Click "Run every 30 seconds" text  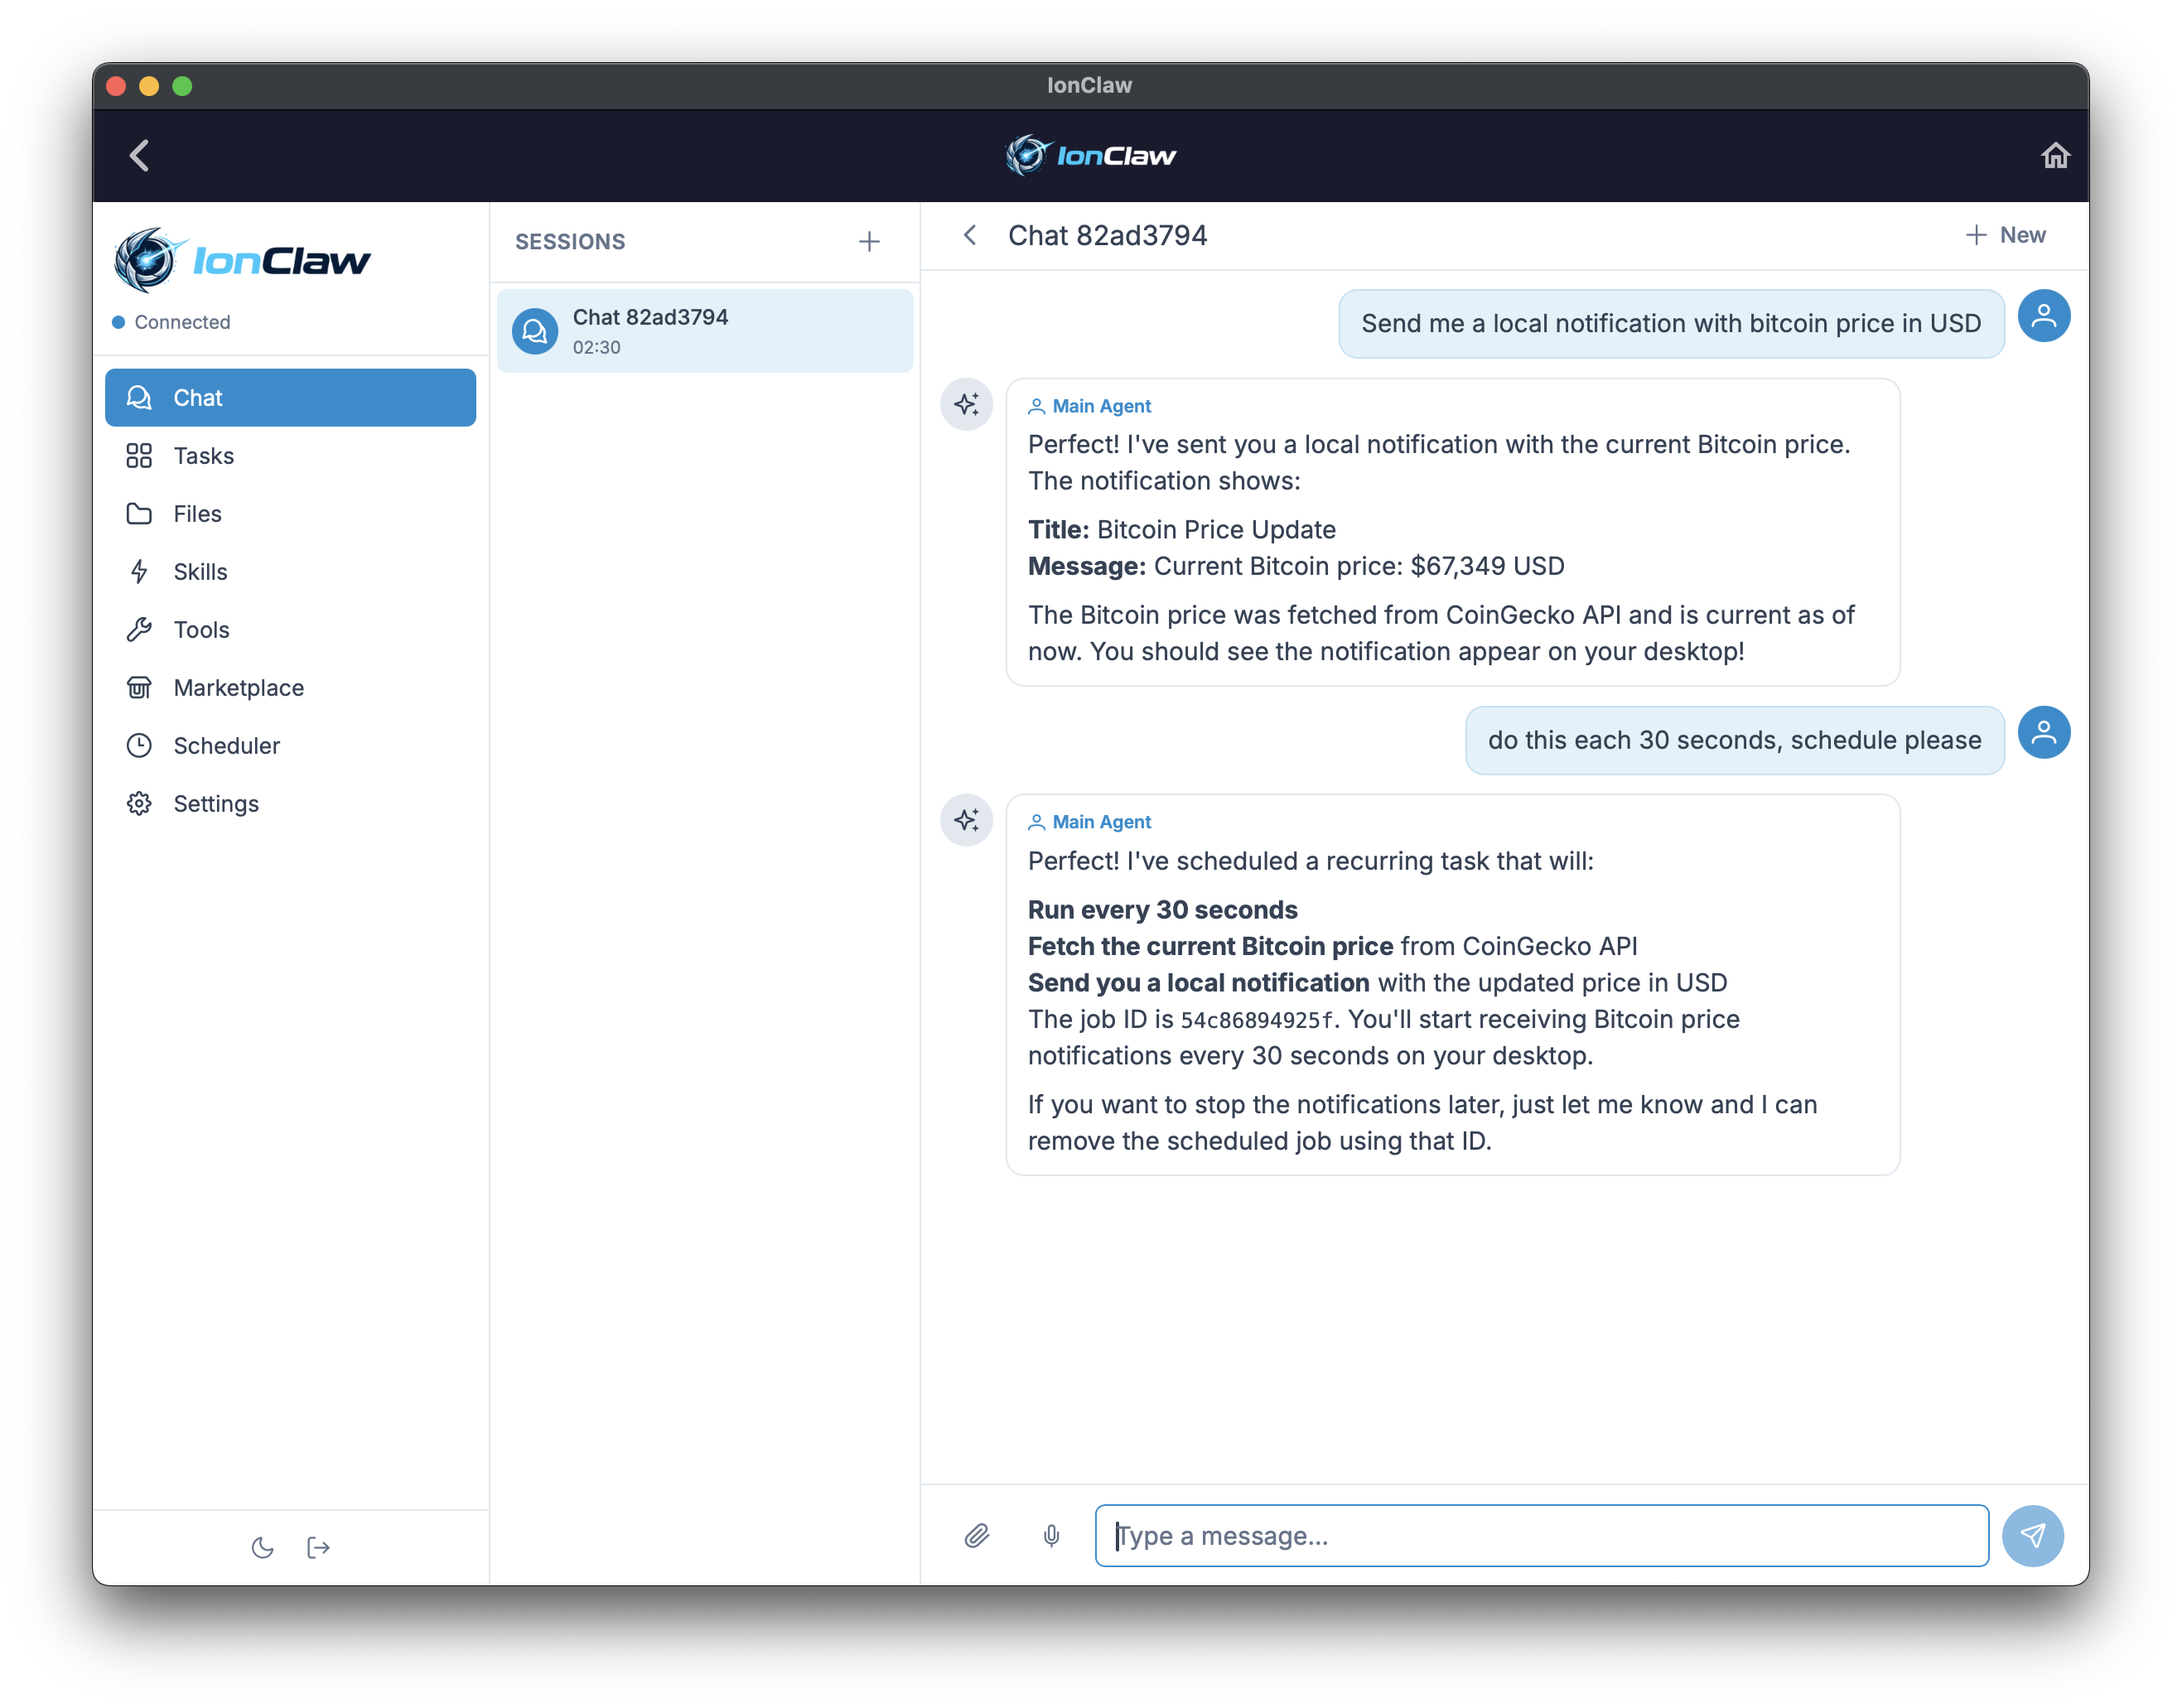coord(1162,910)
